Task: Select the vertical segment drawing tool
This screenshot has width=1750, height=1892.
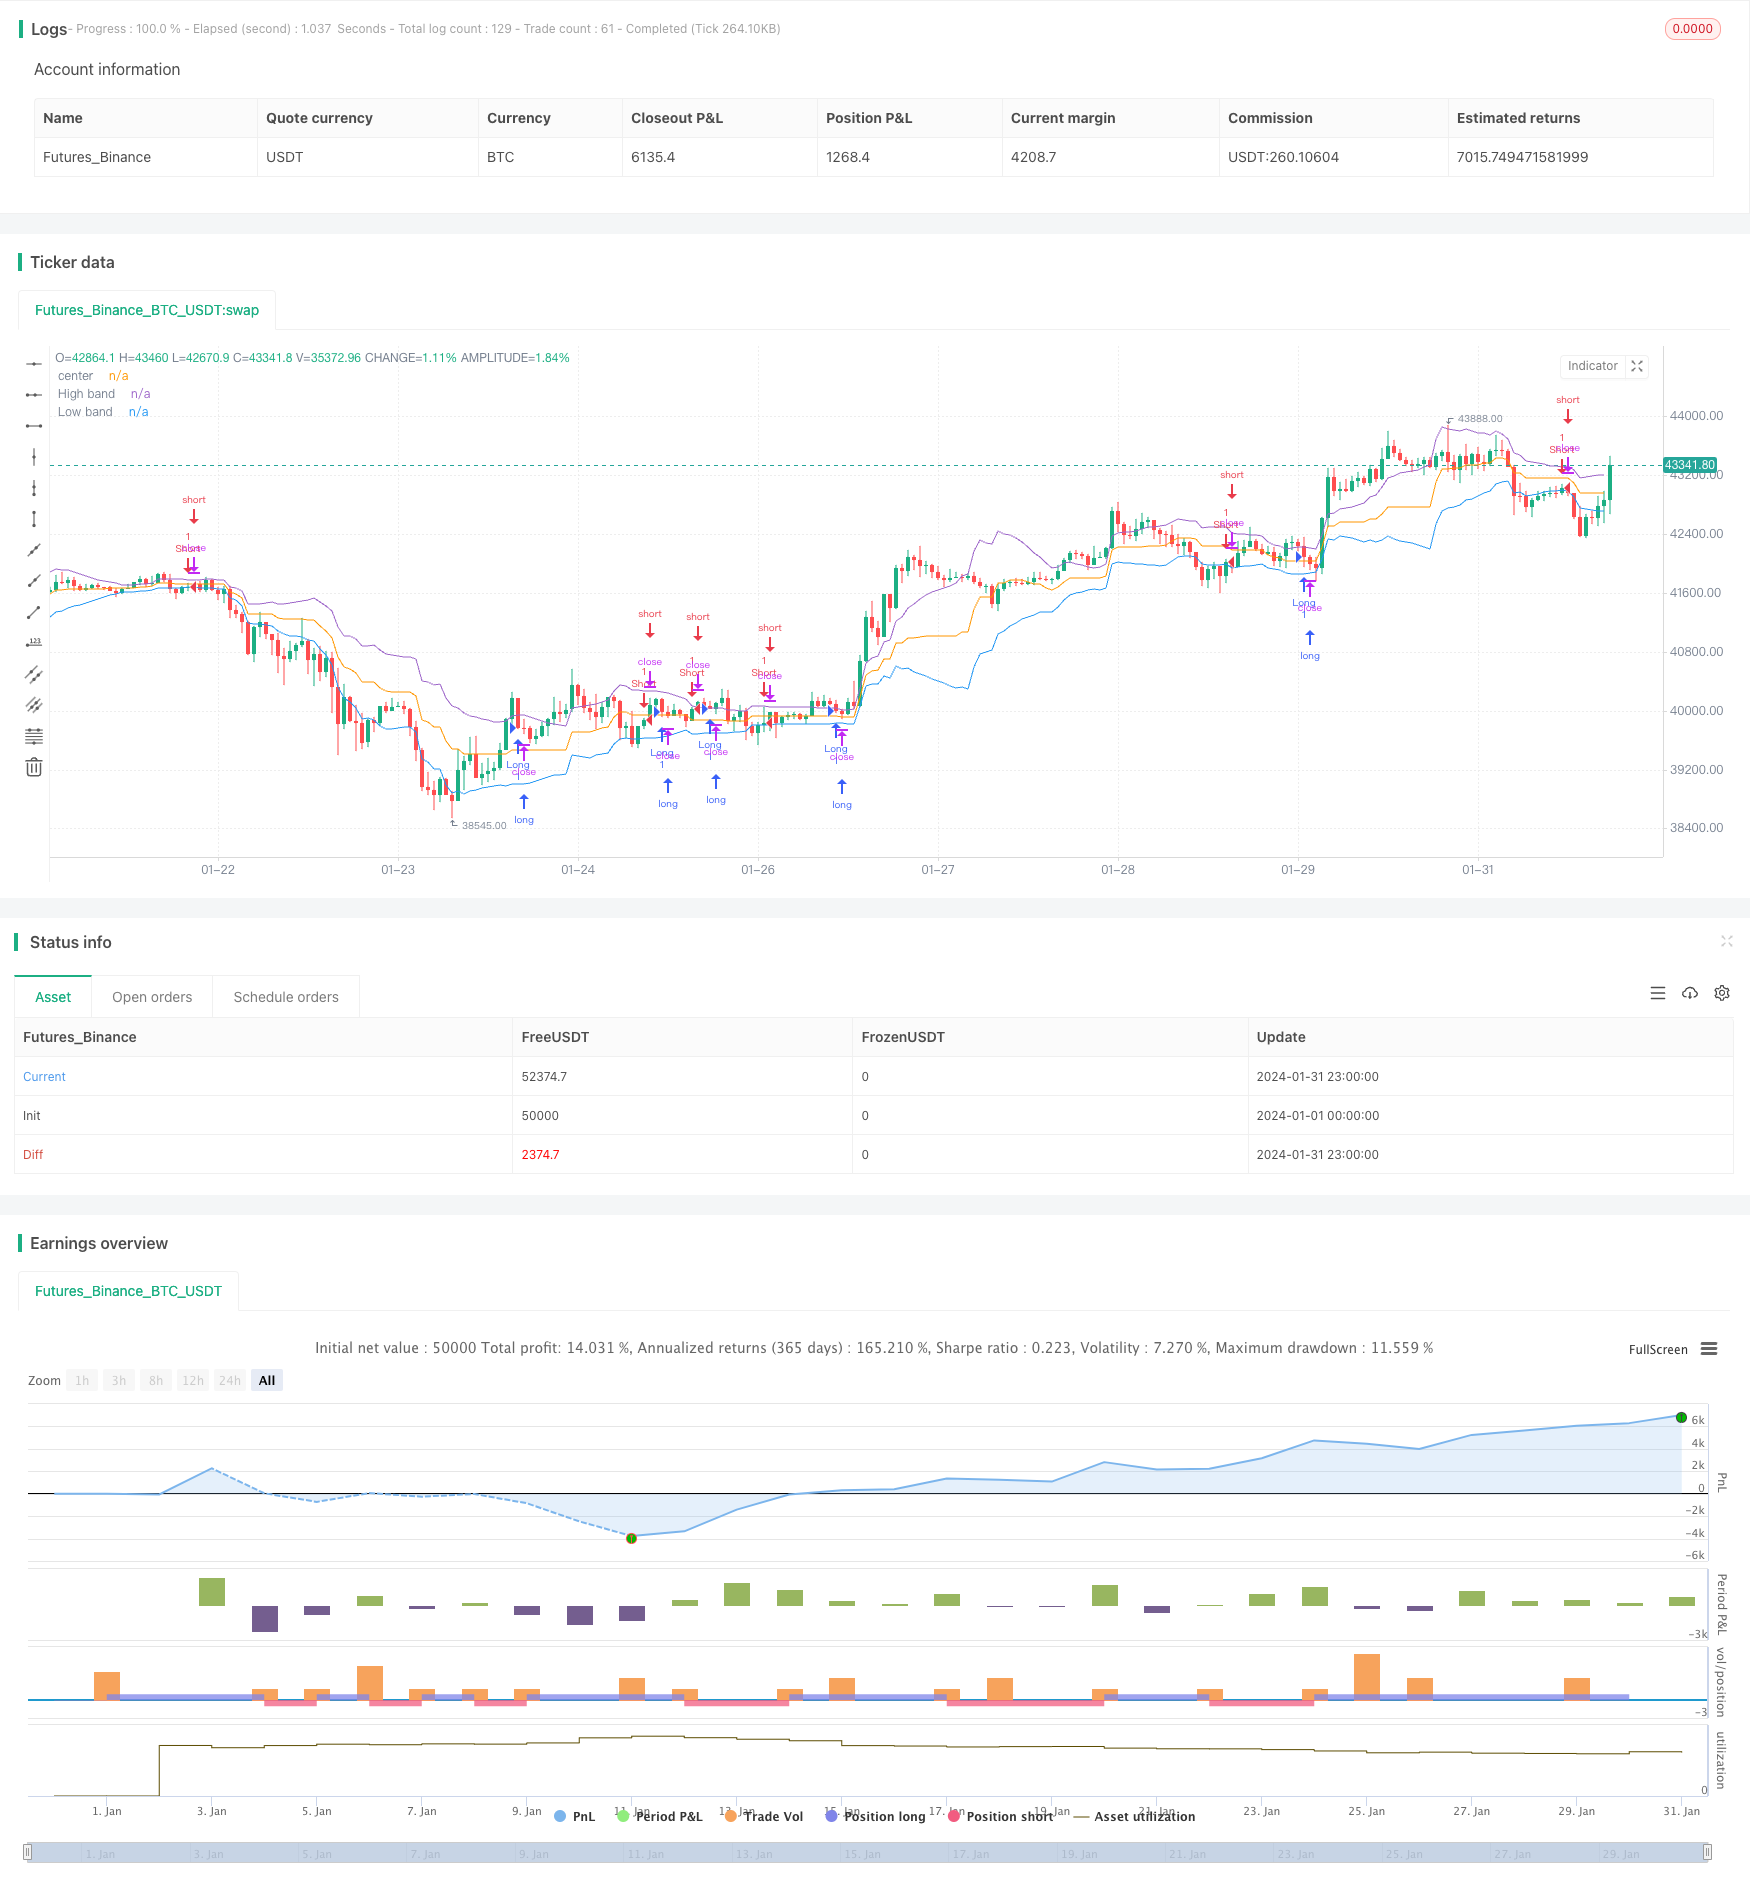Action: (x=34, y=519)
